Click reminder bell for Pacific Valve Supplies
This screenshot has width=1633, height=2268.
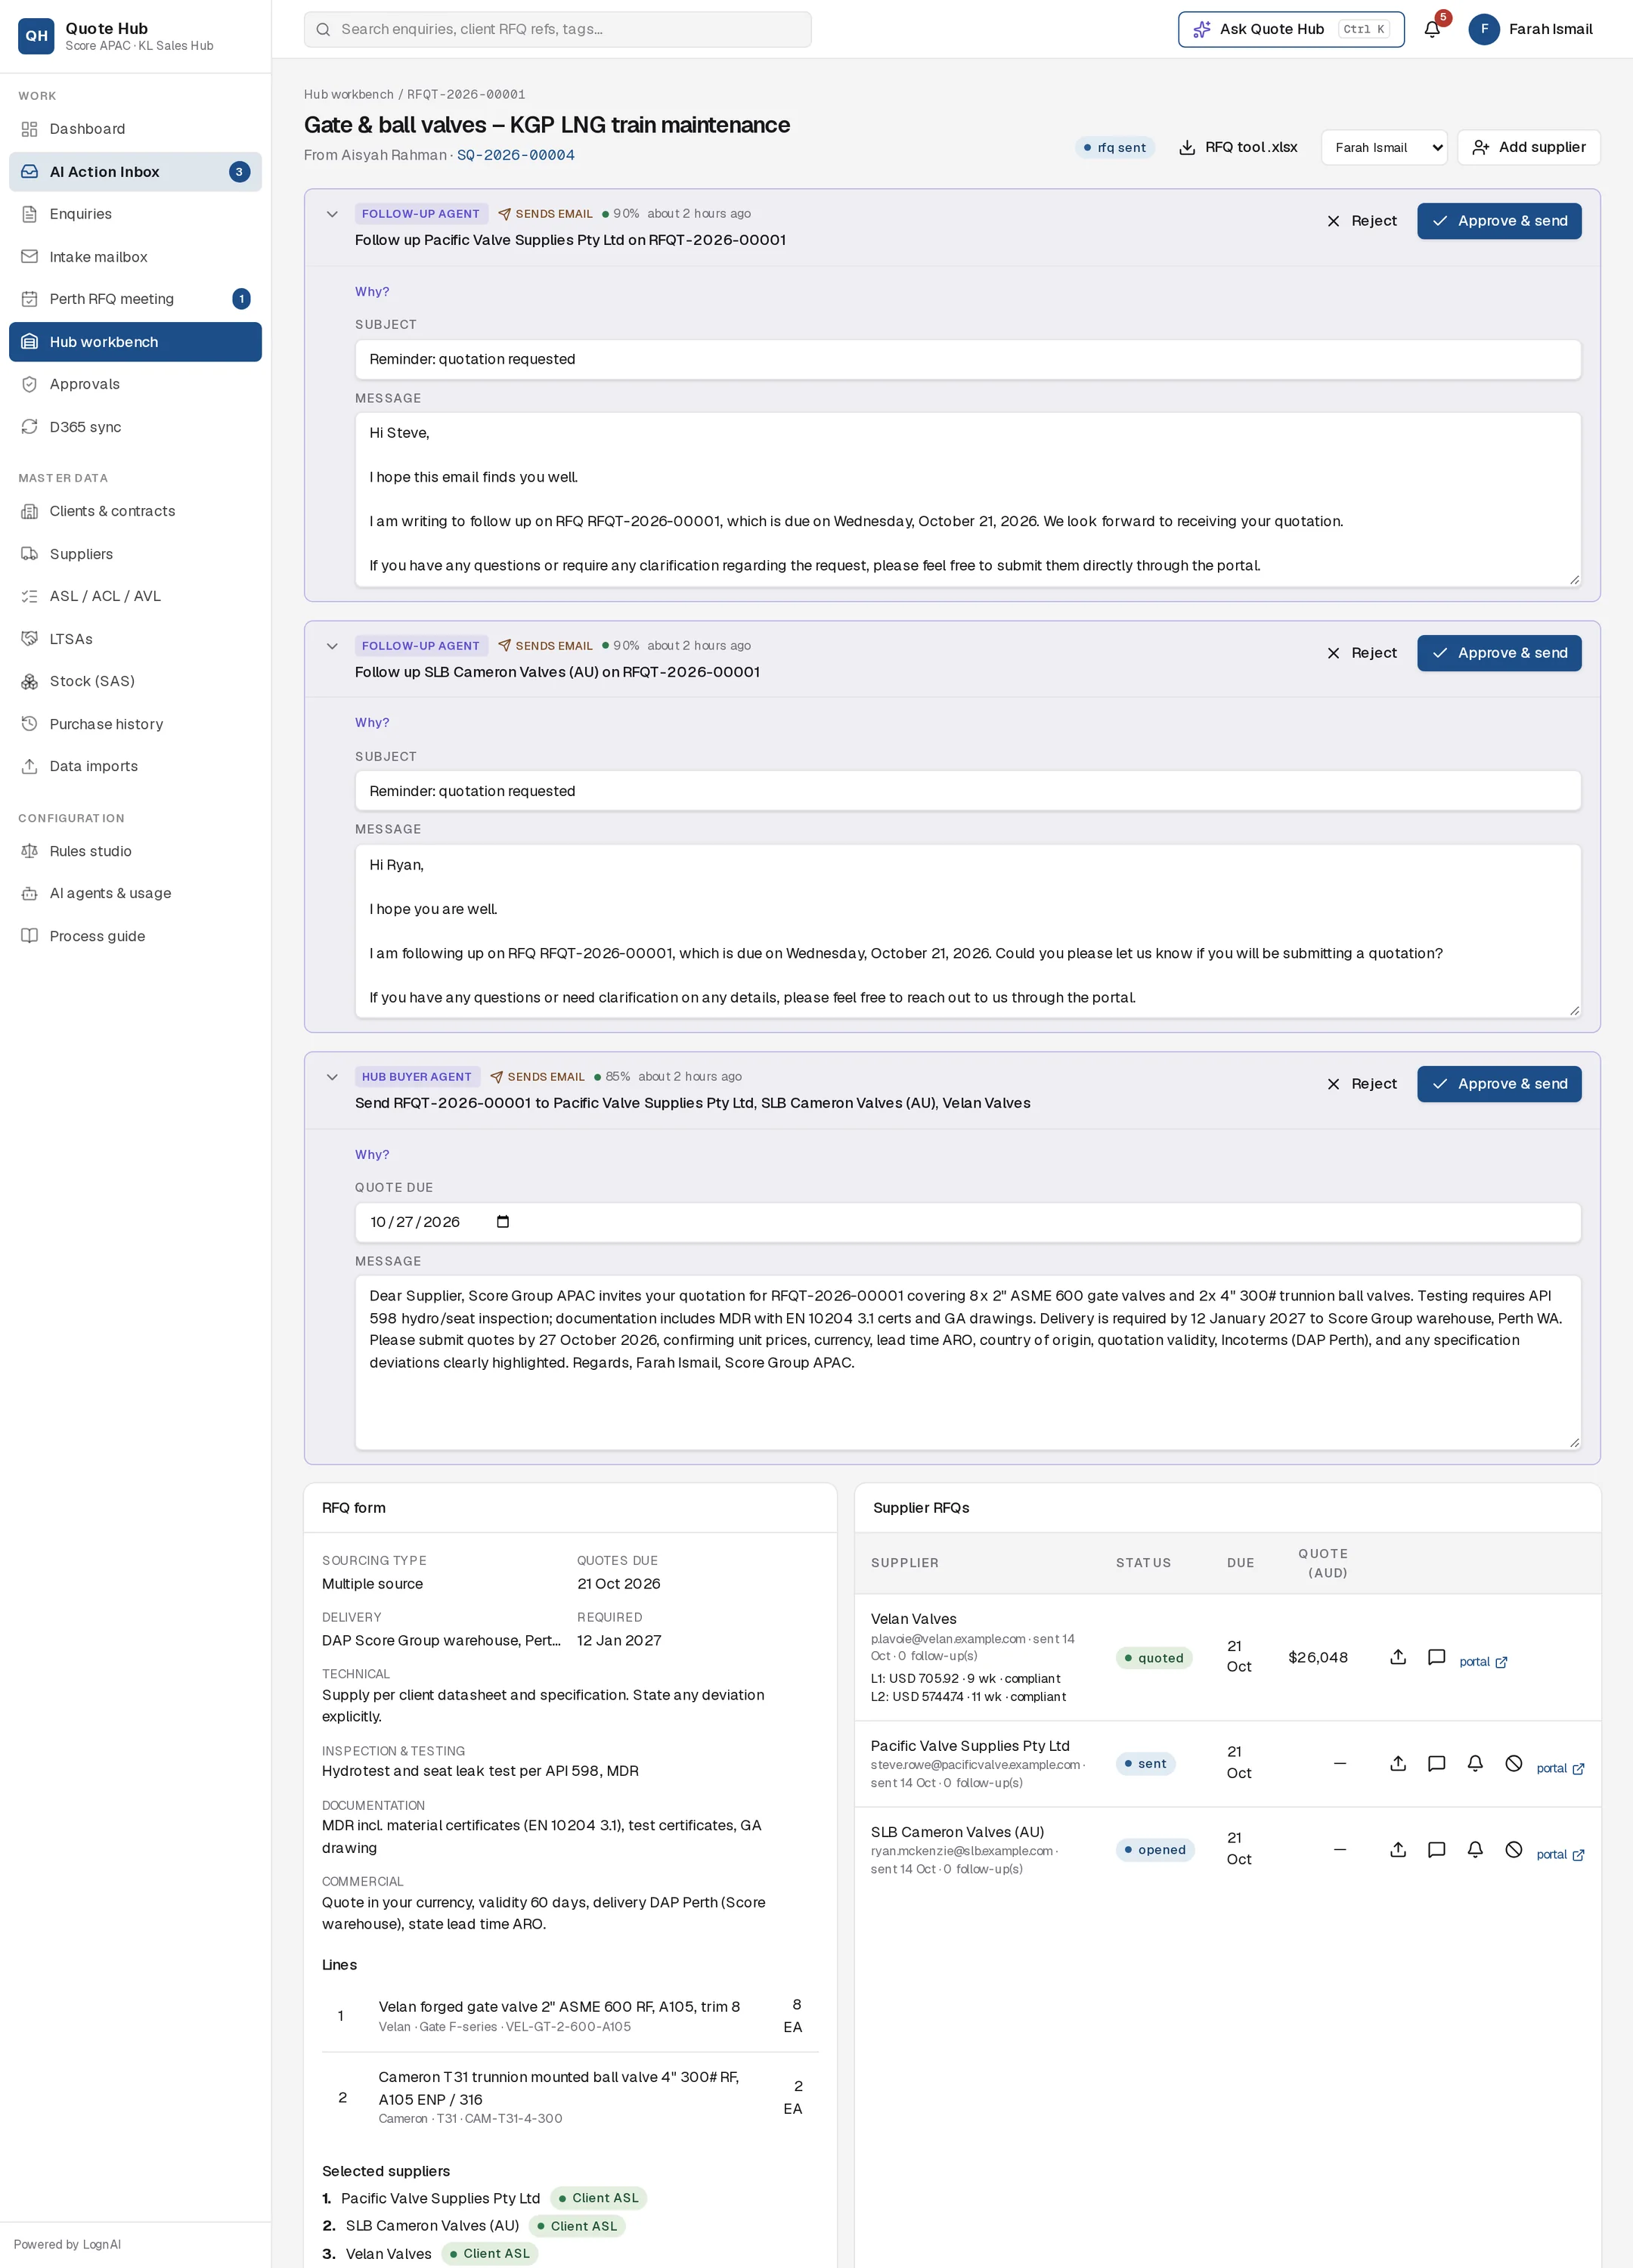tap(1475, 1764)
